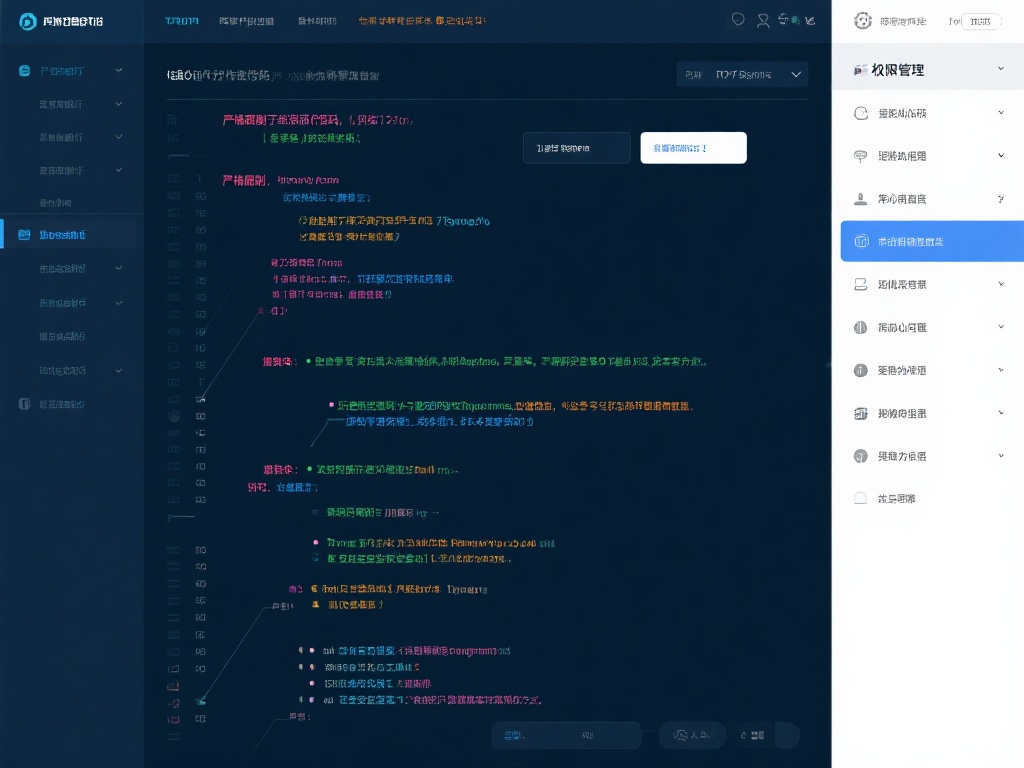Image resolution: width=1024 pixels, height=768 pixels.
Task: Click the shield icon in the top header
Action: click(739, 19)
